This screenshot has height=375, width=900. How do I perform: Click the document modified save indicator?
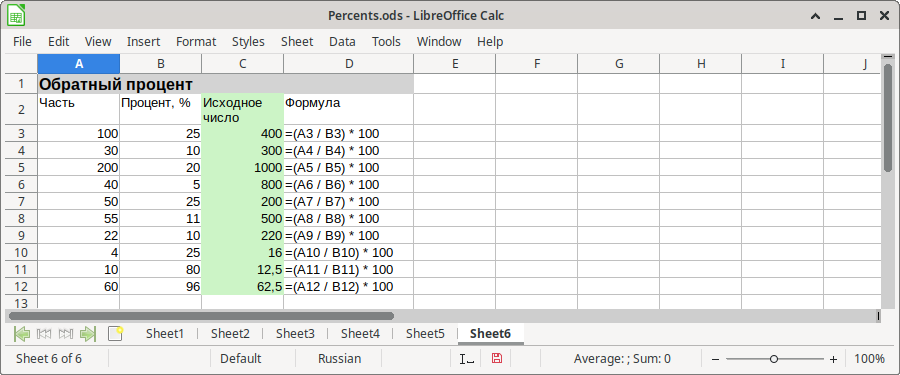coord(497,359)
